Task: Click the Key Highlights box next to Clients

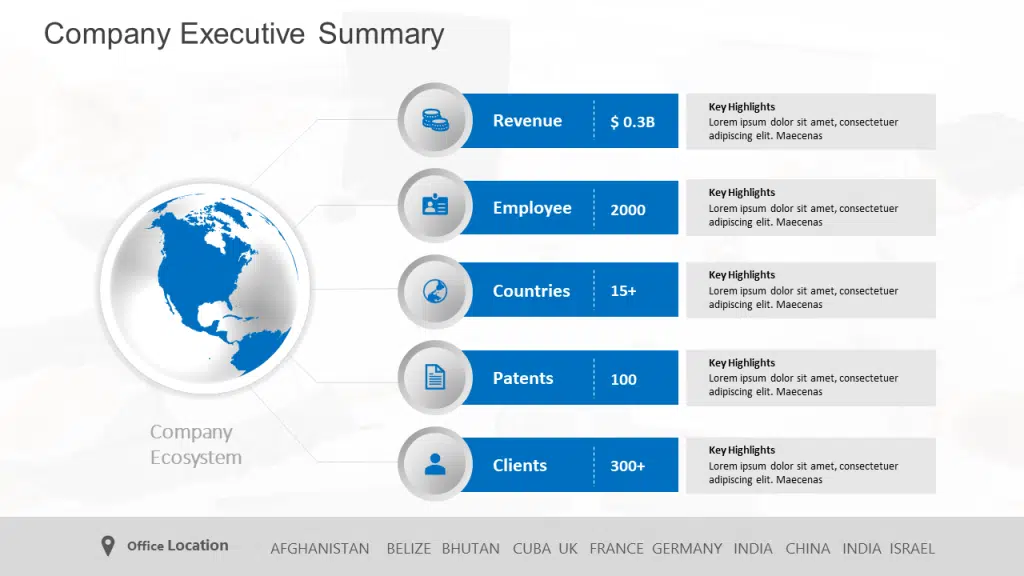Action: point(810,465)
